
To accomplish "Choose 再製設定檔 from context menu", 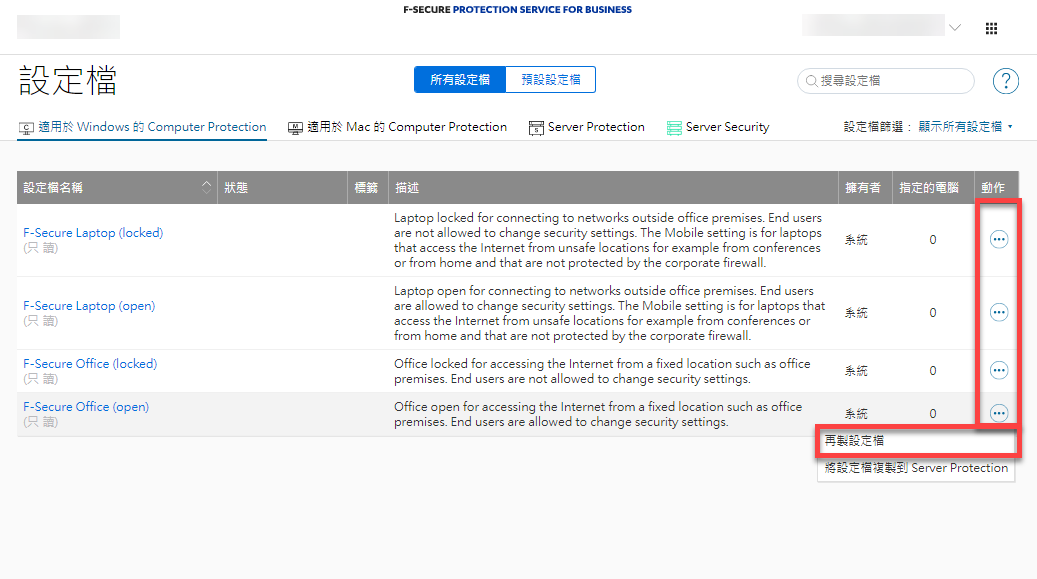I will click(x=854, y=440).
